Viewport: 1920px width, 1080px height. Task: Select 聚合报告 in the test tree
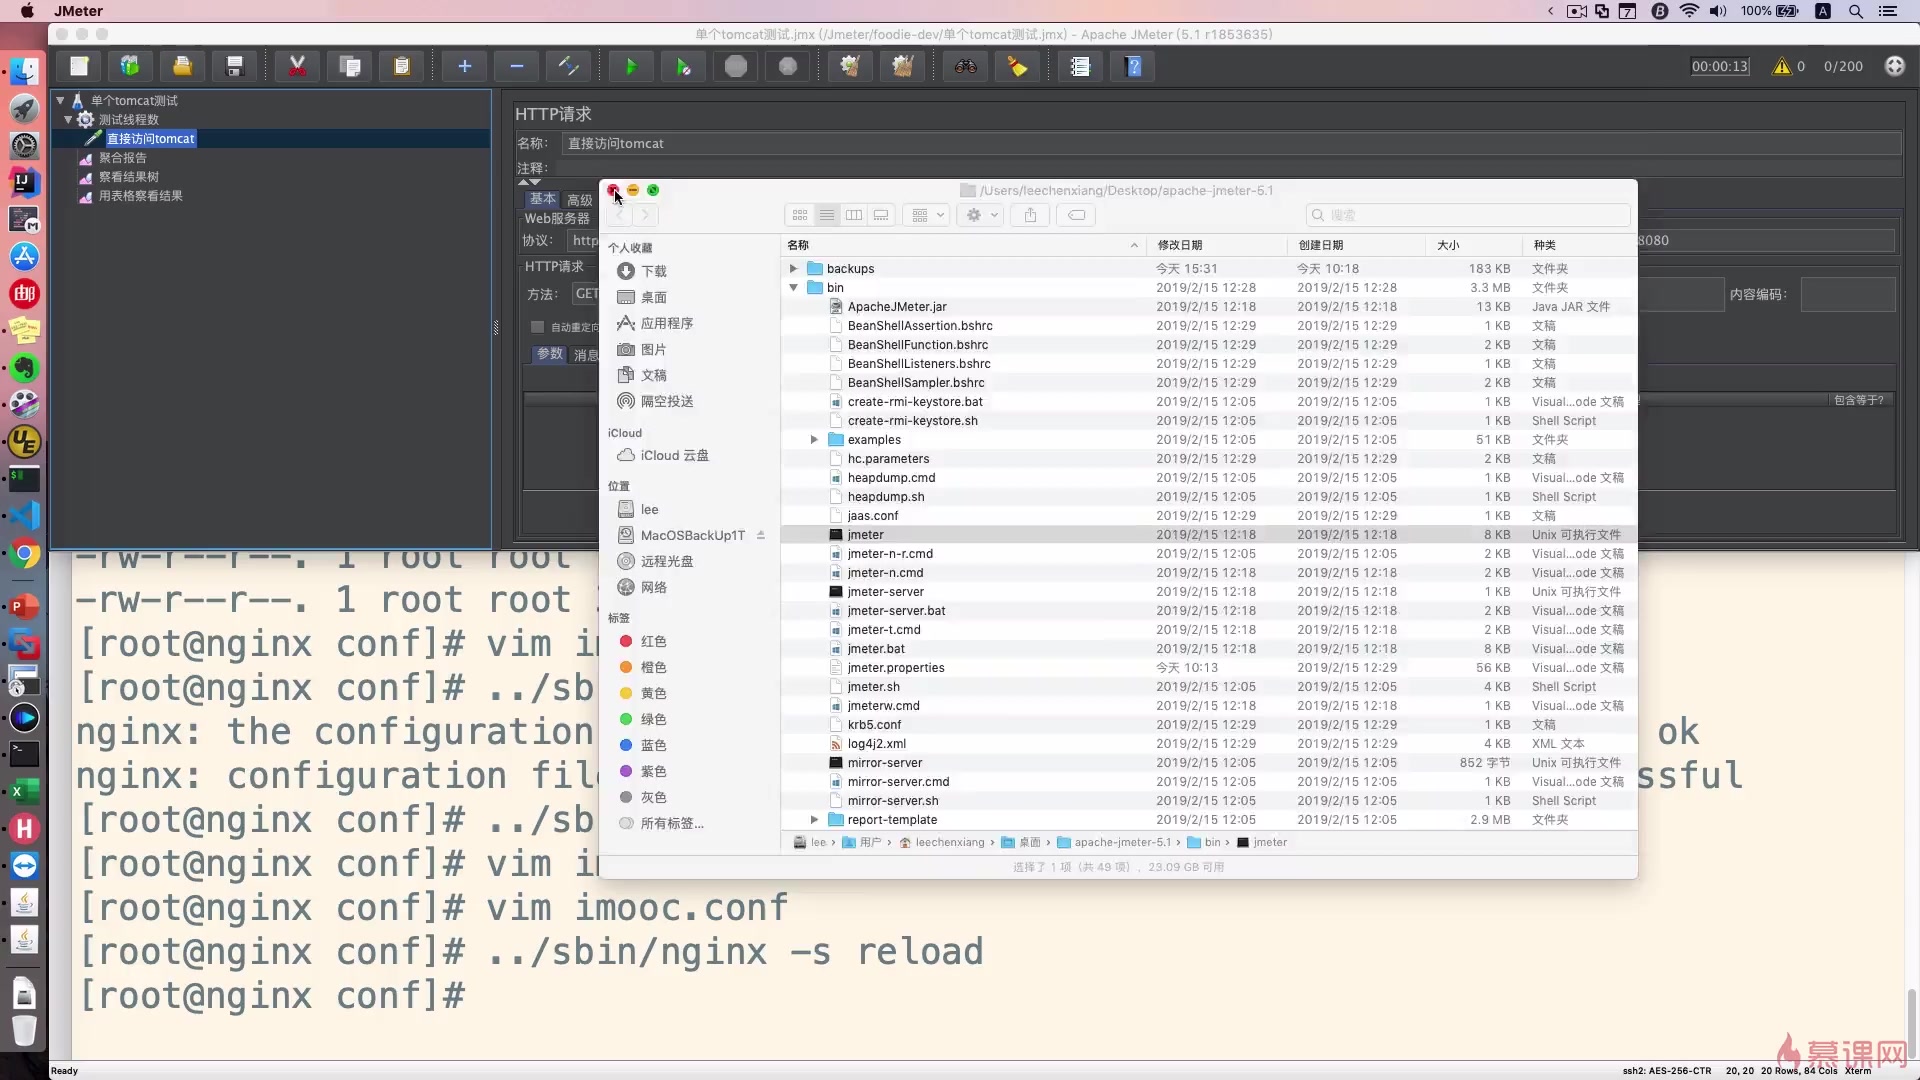click(122, 158)
